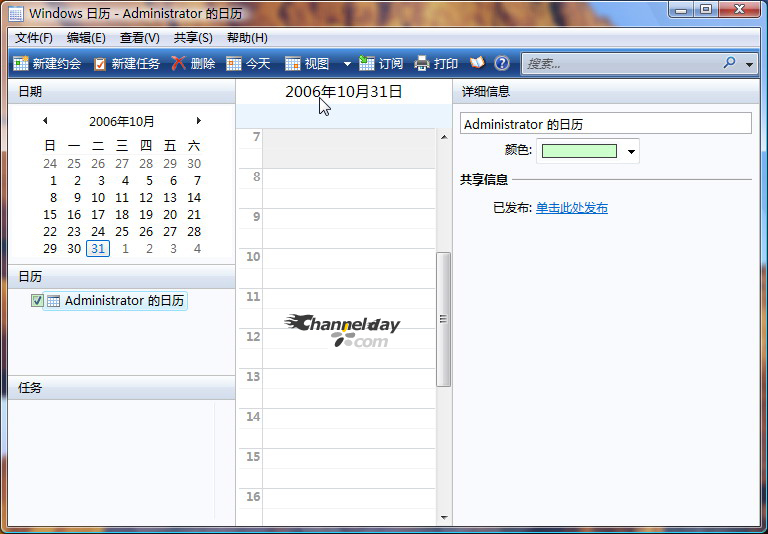Click the 搜索 search input field

click(x=621, y=64)
